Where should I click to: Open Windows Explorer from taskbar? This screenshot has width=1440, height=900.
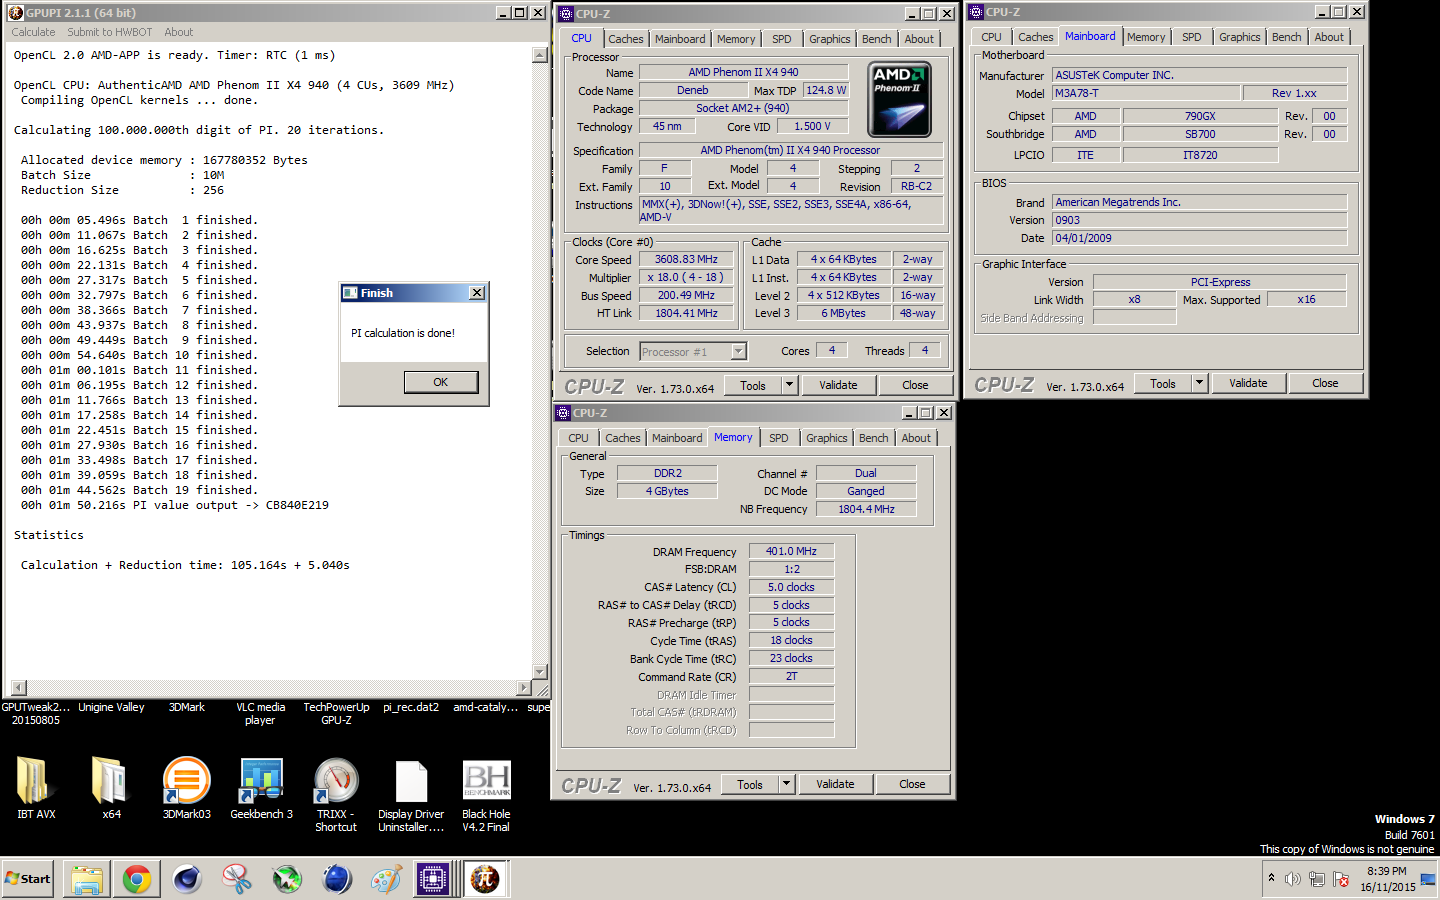tap(87, 879)
